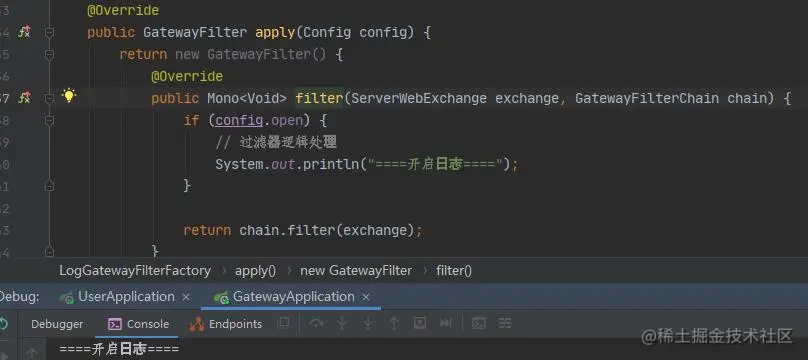Click the 'GatewayFilterChain' parameter type

[647, 98]
